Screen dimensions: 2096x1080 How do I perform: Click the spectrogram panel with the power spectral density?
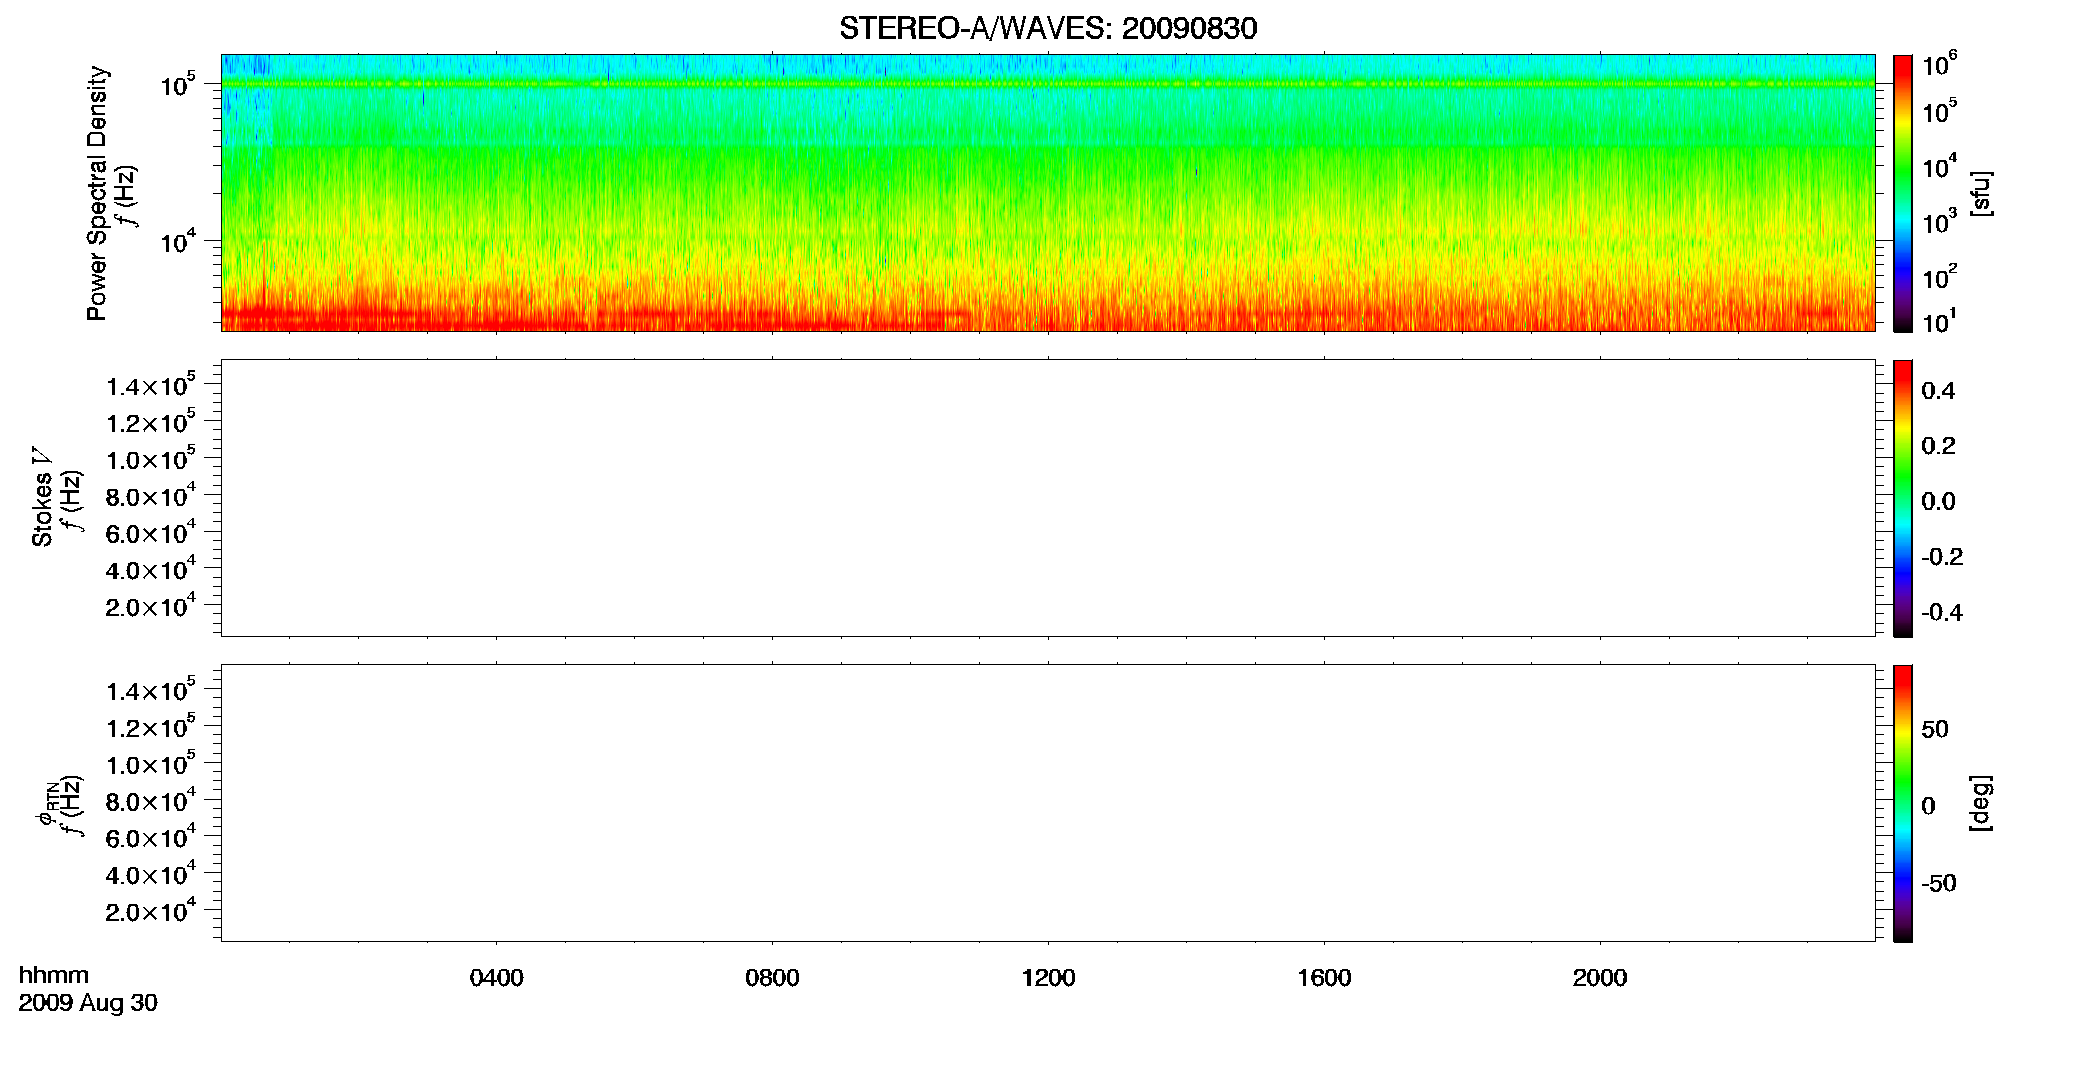click(1048, 193)
